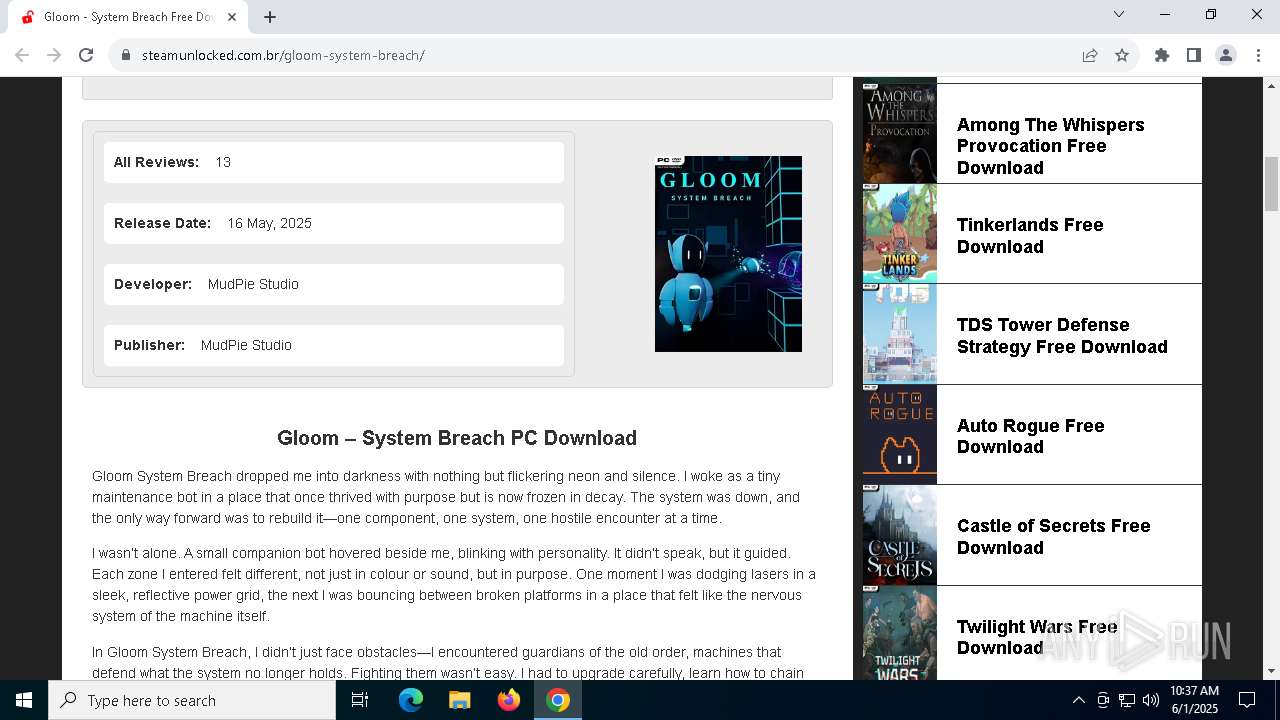Image resolution: width=1280 pixels, height=720 pixels.
Task: Expand the tab search chevron
Action: coord(1119,14)
